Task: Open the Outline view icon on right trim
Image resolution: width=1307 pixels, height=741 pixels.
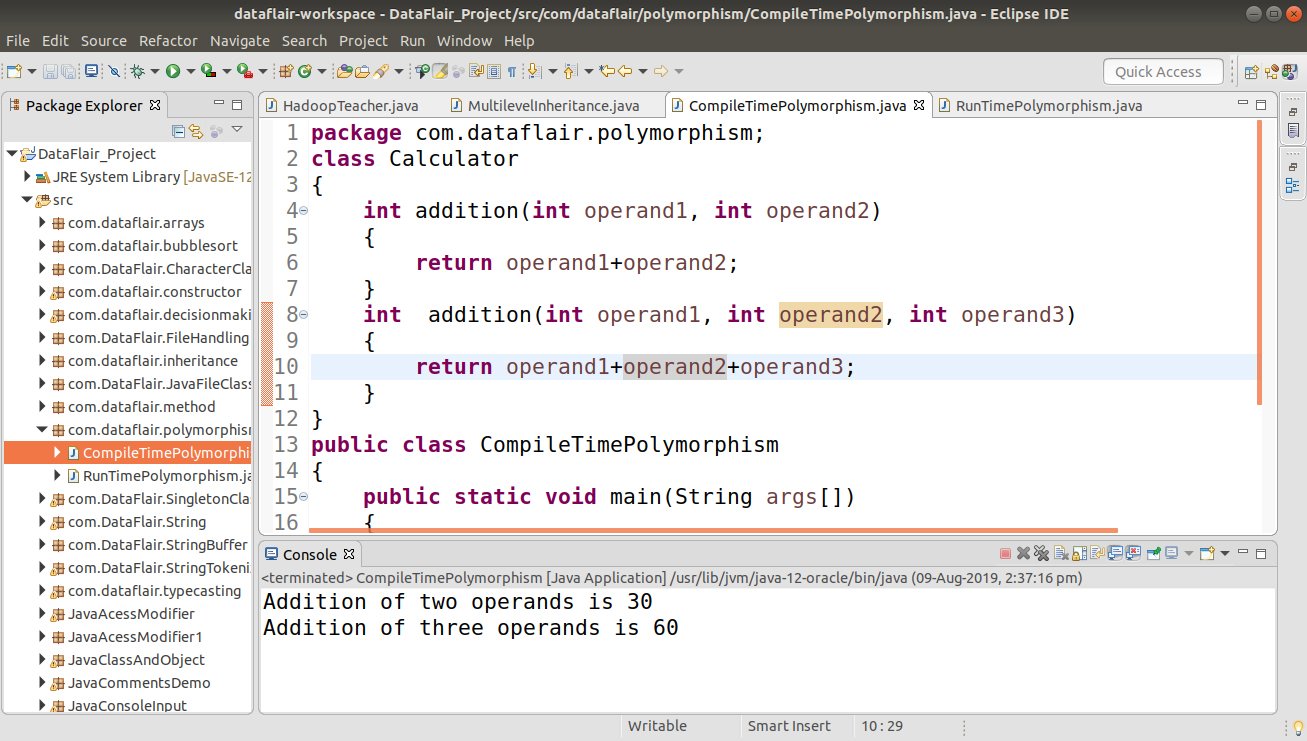Action: (1293, 185)
